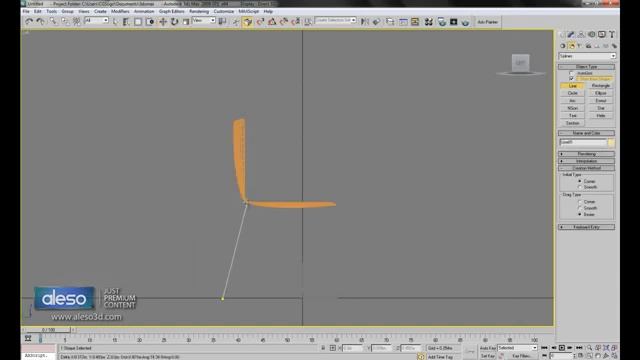
Task: Choose the Select Object arrow tool
Action: pyautogui.click(x=116, y=22)
